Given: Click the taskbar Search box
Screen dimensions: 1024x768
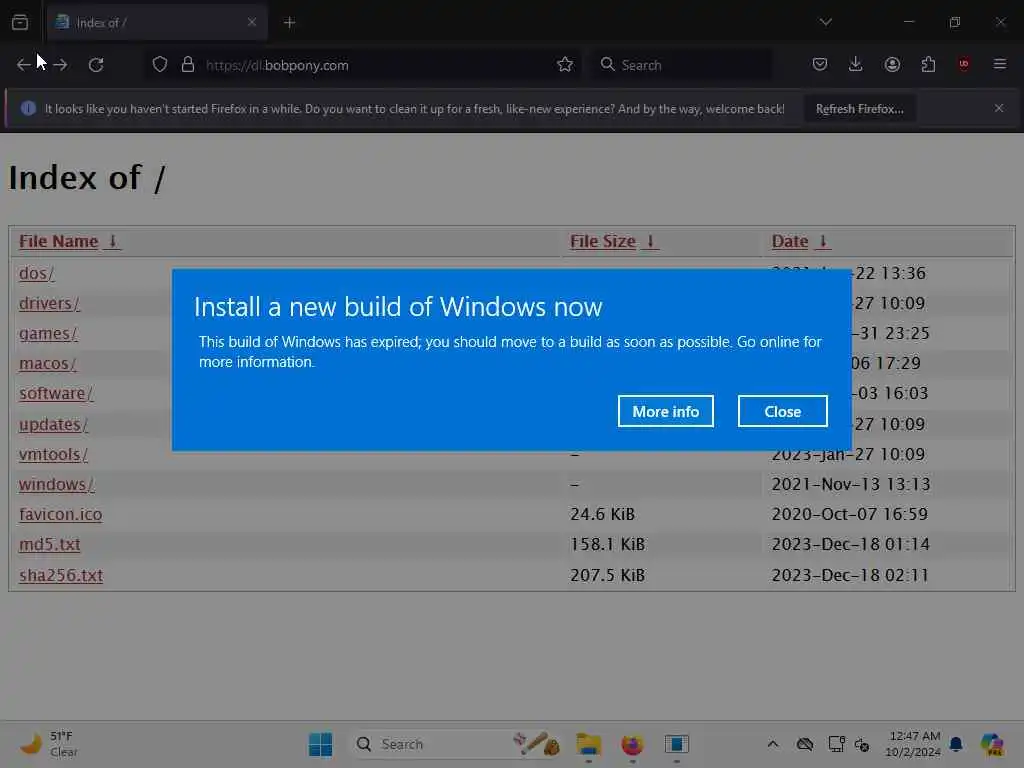Looking at the screenshot, I should pos(457,744).
